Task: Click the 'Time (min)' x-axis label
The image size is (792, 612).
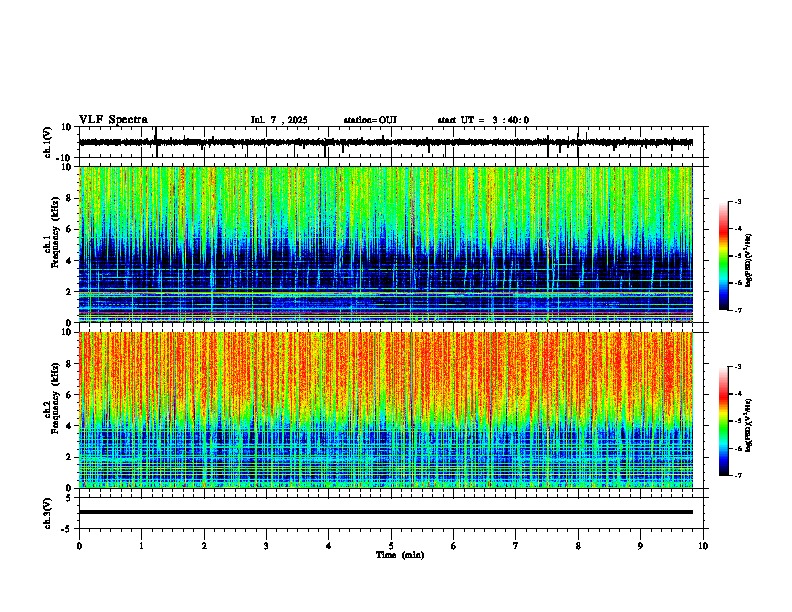Action: 400,555
